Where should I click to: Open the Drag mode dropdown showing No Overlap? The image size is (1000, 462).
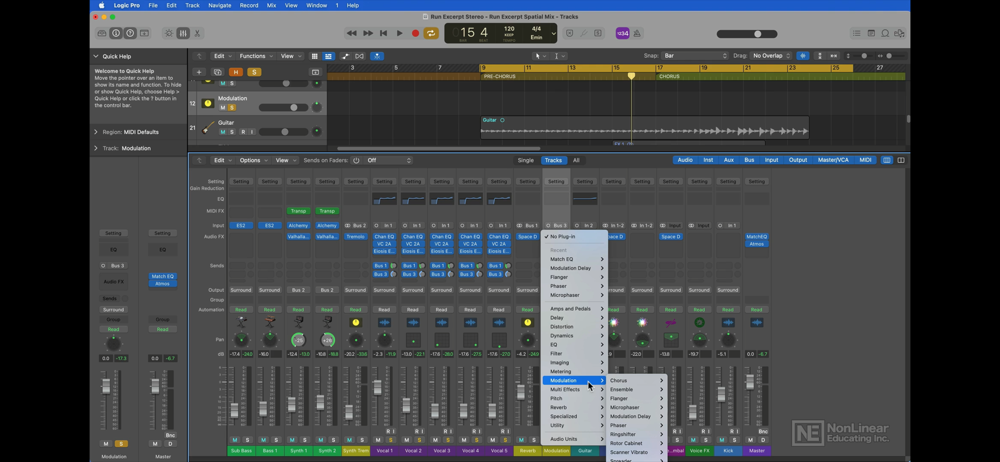point(771,56)
